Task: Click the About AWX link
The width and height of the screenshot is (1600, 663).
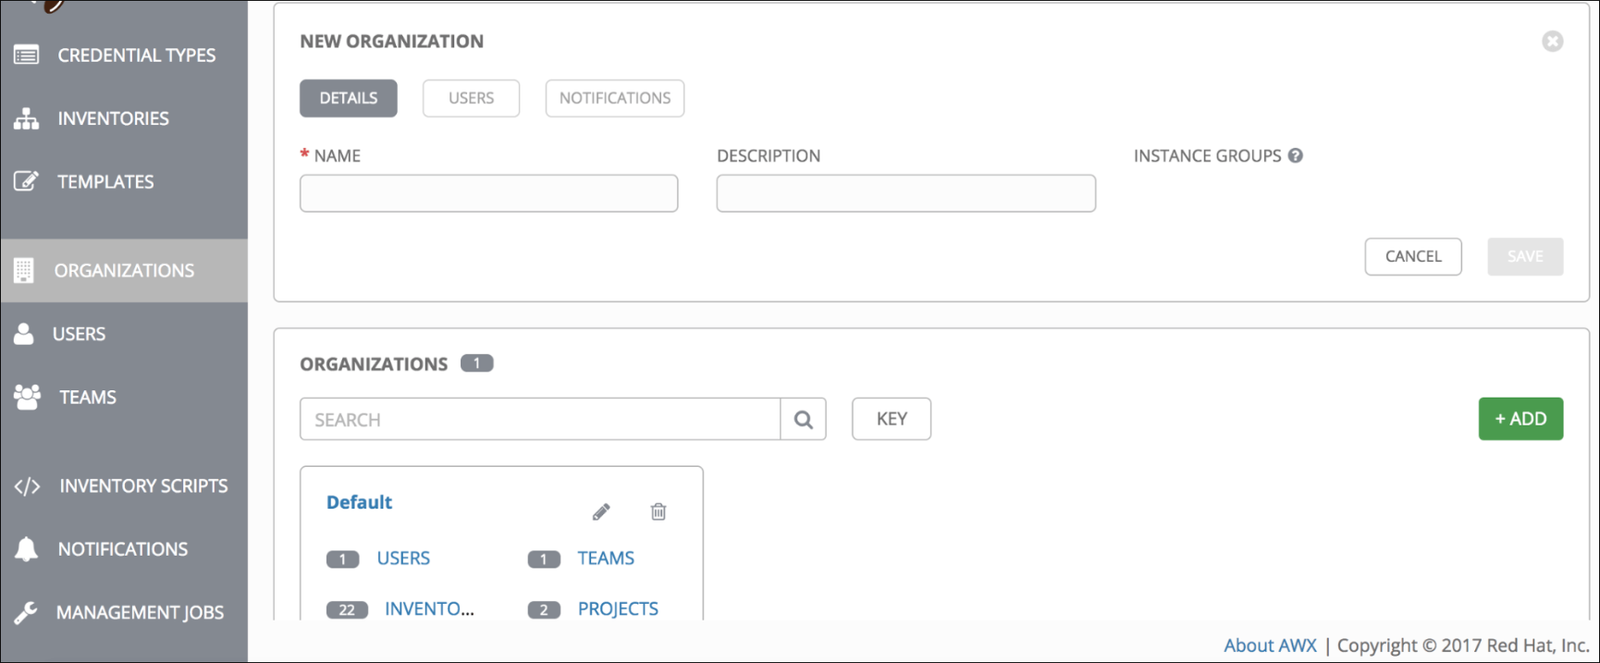Action: click(1270, 645)
